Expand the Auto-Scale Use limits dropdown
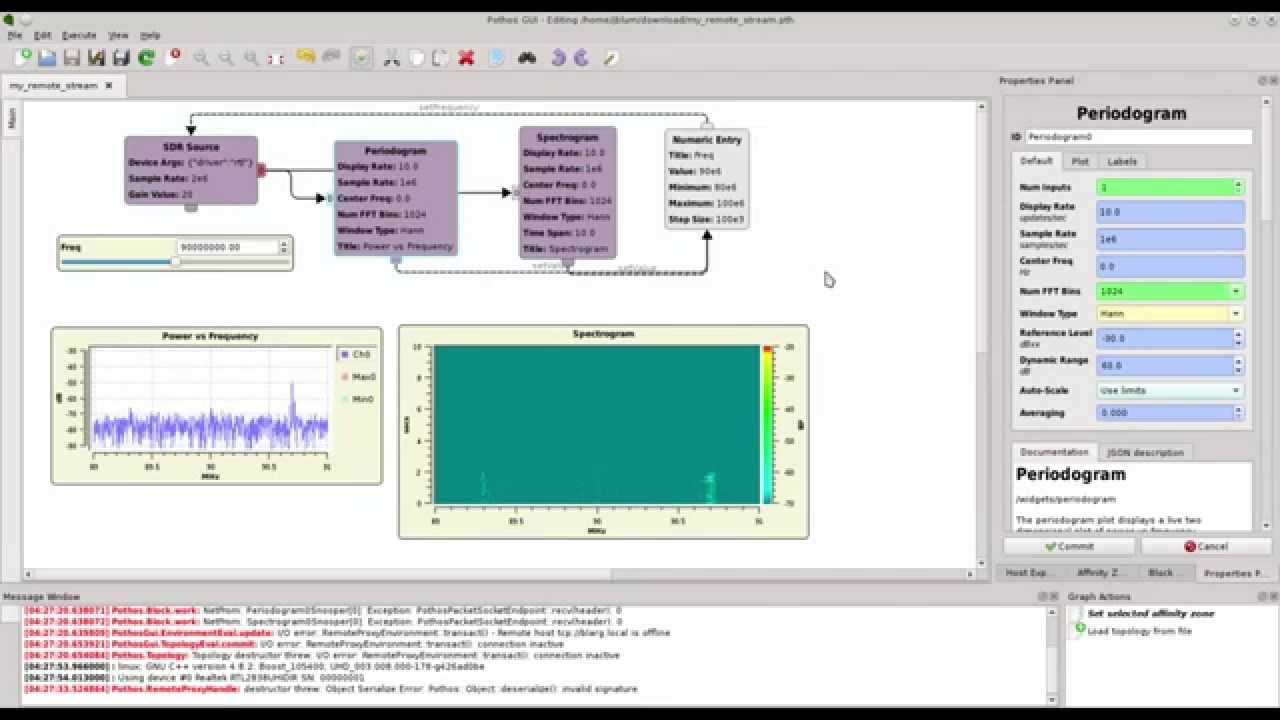 click(x=1236, y=391)
